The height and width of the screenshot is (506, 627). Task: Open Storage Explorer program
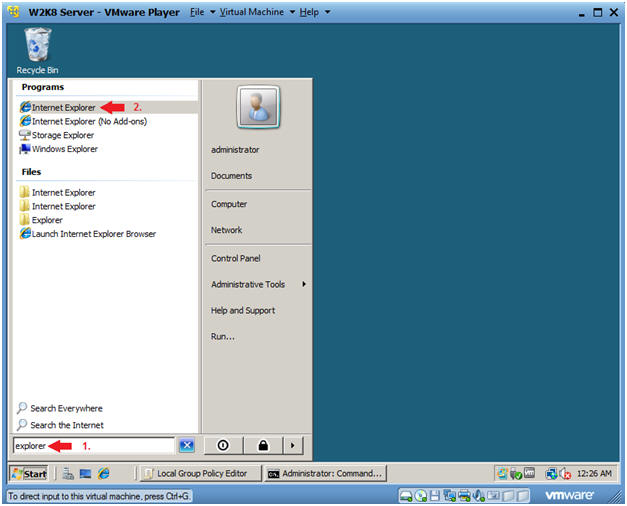click(57, 135)
